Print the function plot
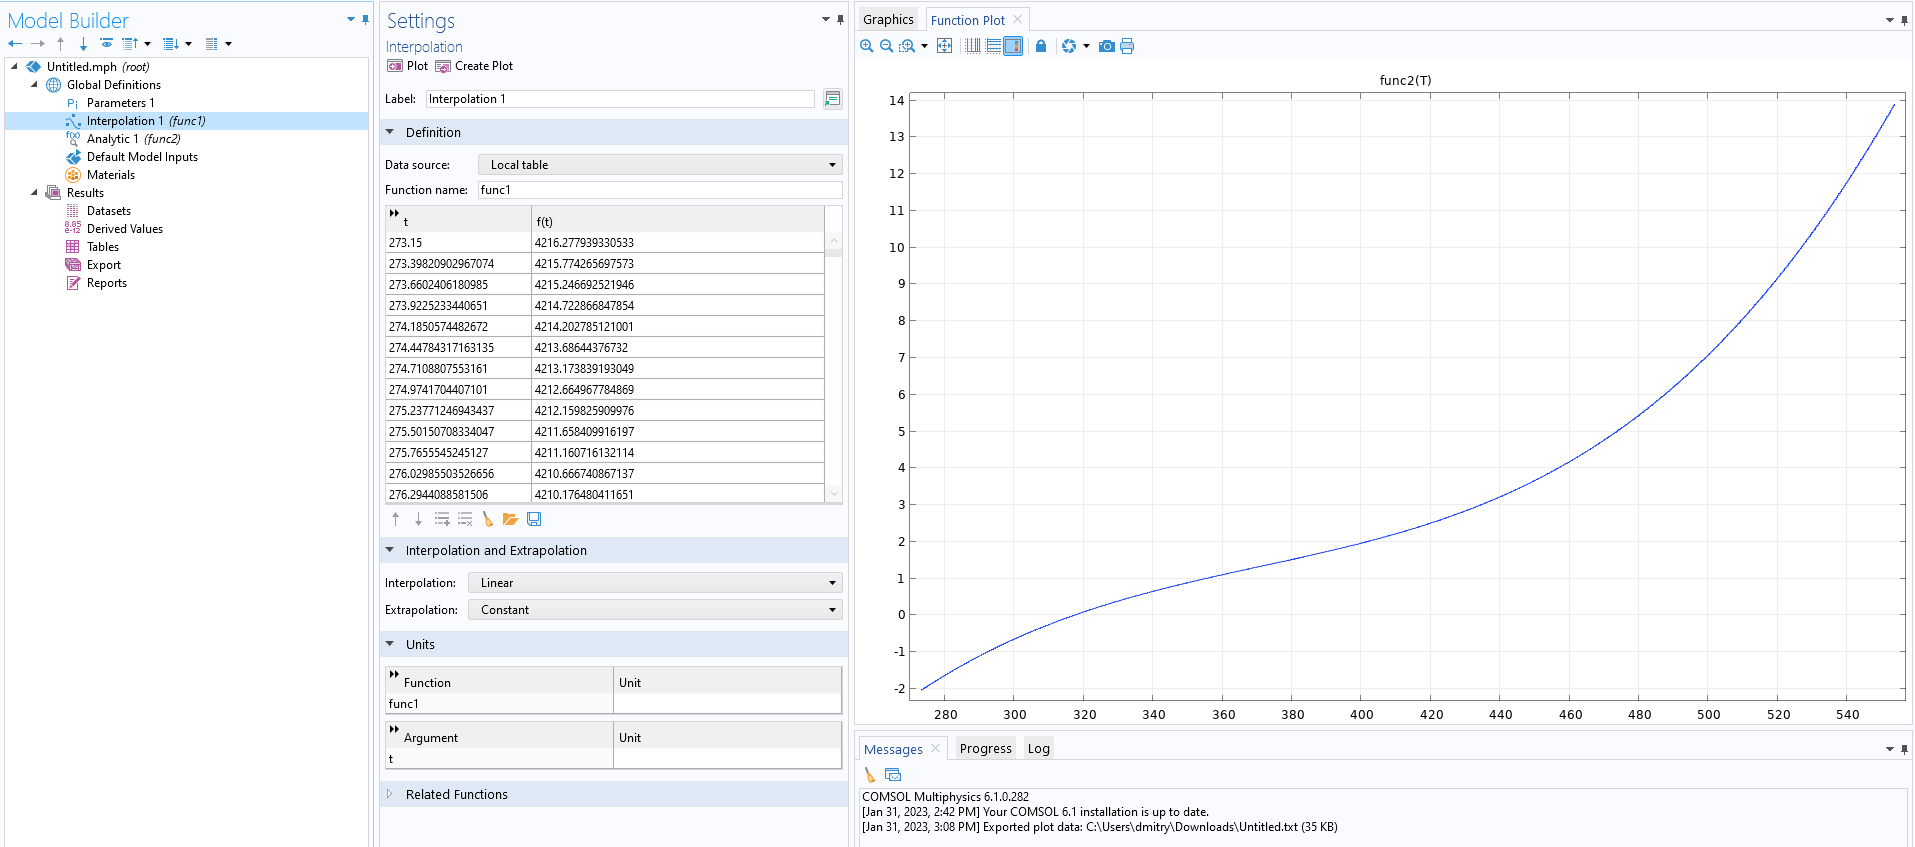 pos(1127,46)
